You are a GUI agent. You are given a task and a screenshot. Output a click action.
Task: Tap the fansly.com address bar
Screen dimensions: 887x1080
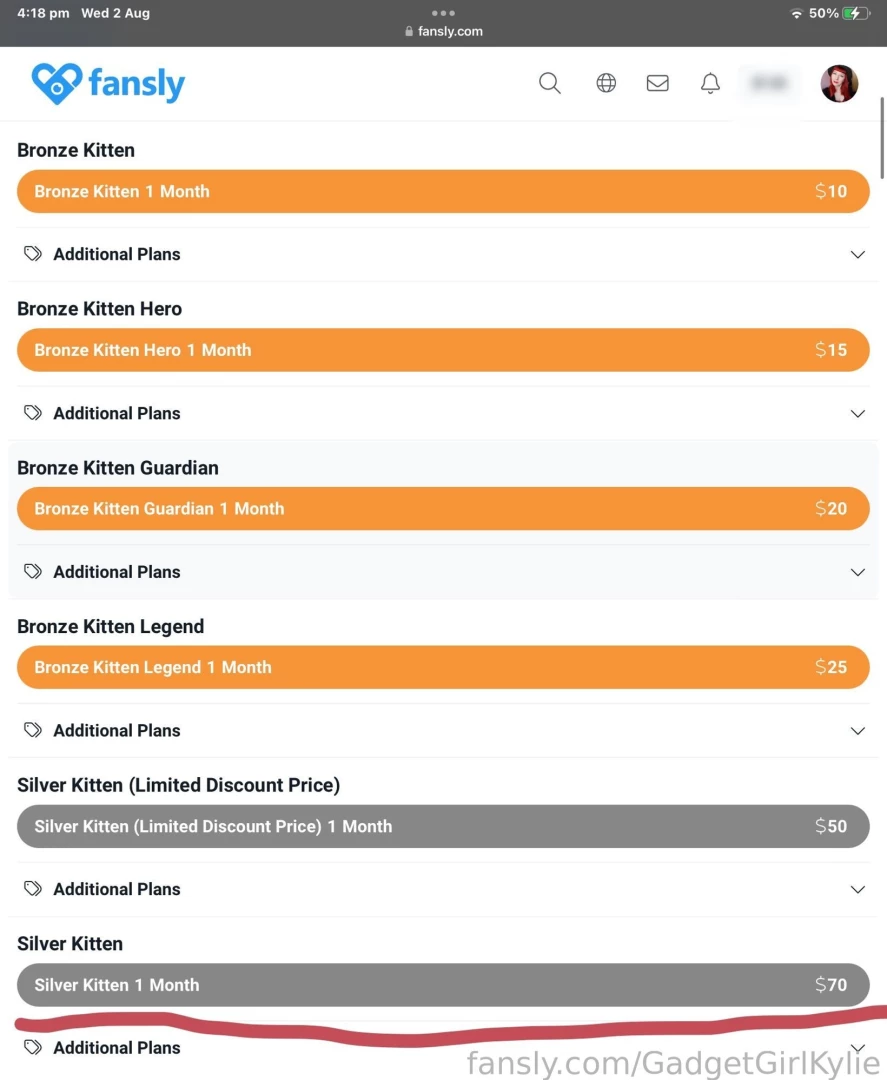pos(444,31)
